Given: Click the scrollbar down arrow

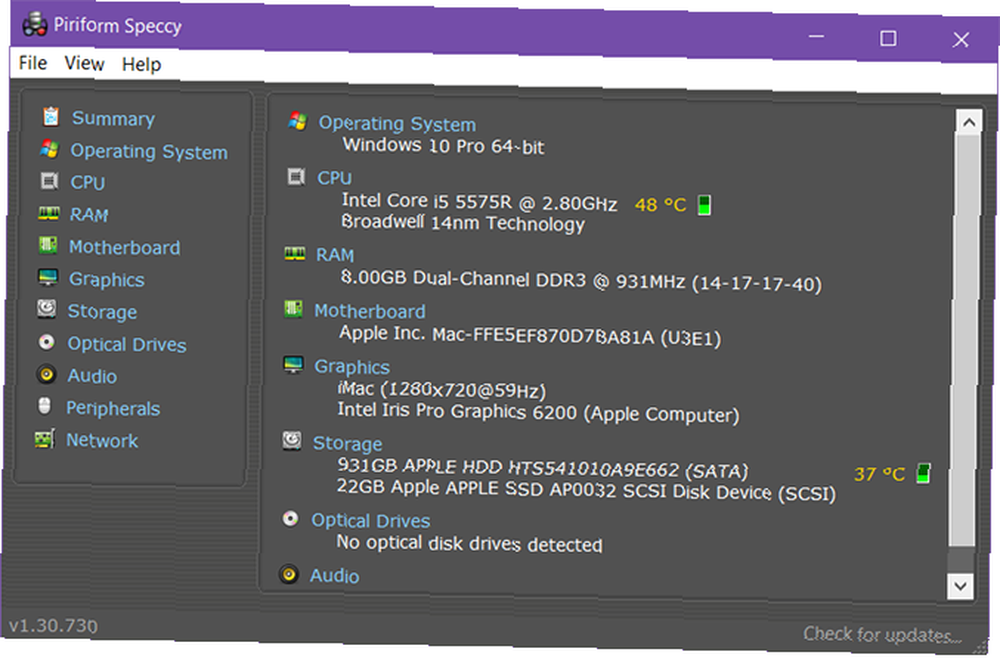Looking at the screenshot, I should (x=960, y=585).
